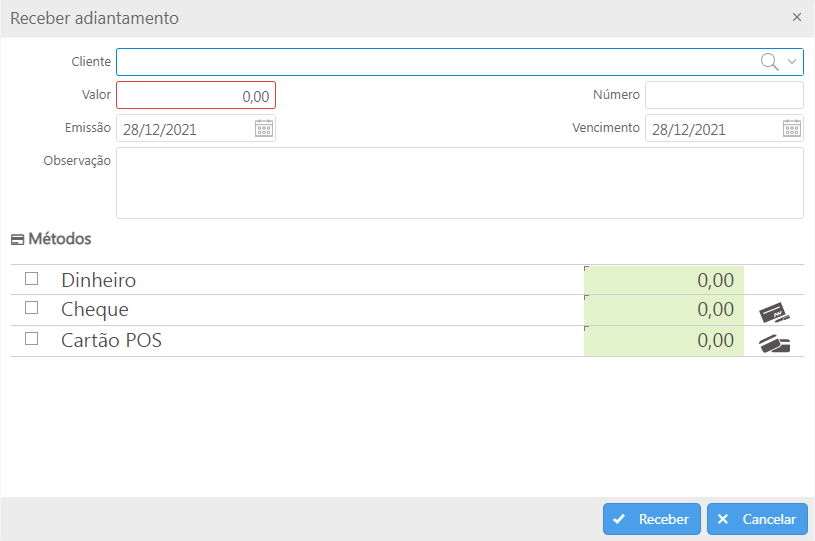Focus the Número input field
Viewport: 815px width, 541px height.
[x=724, y=95]
